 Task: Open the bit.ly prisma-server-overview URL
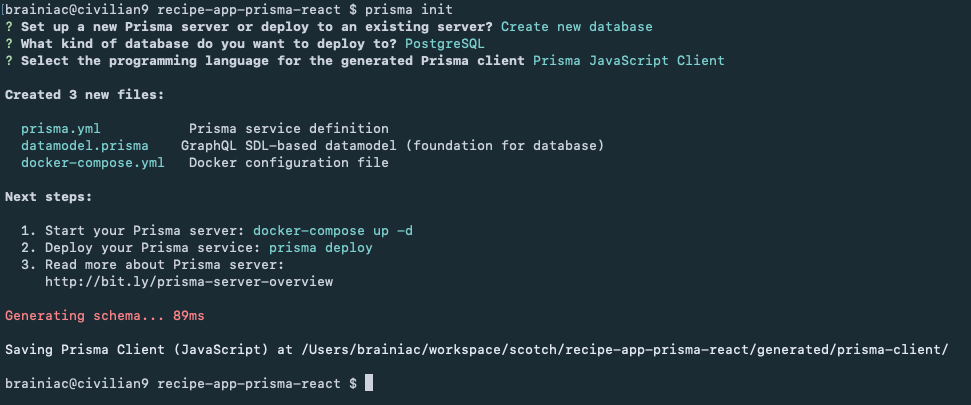coord(189,282)
